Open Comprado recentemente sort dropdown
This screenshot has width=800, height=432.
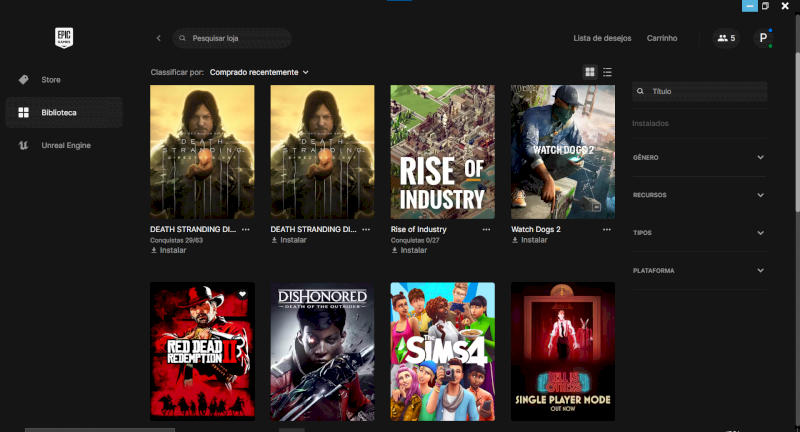pos(259,72)
